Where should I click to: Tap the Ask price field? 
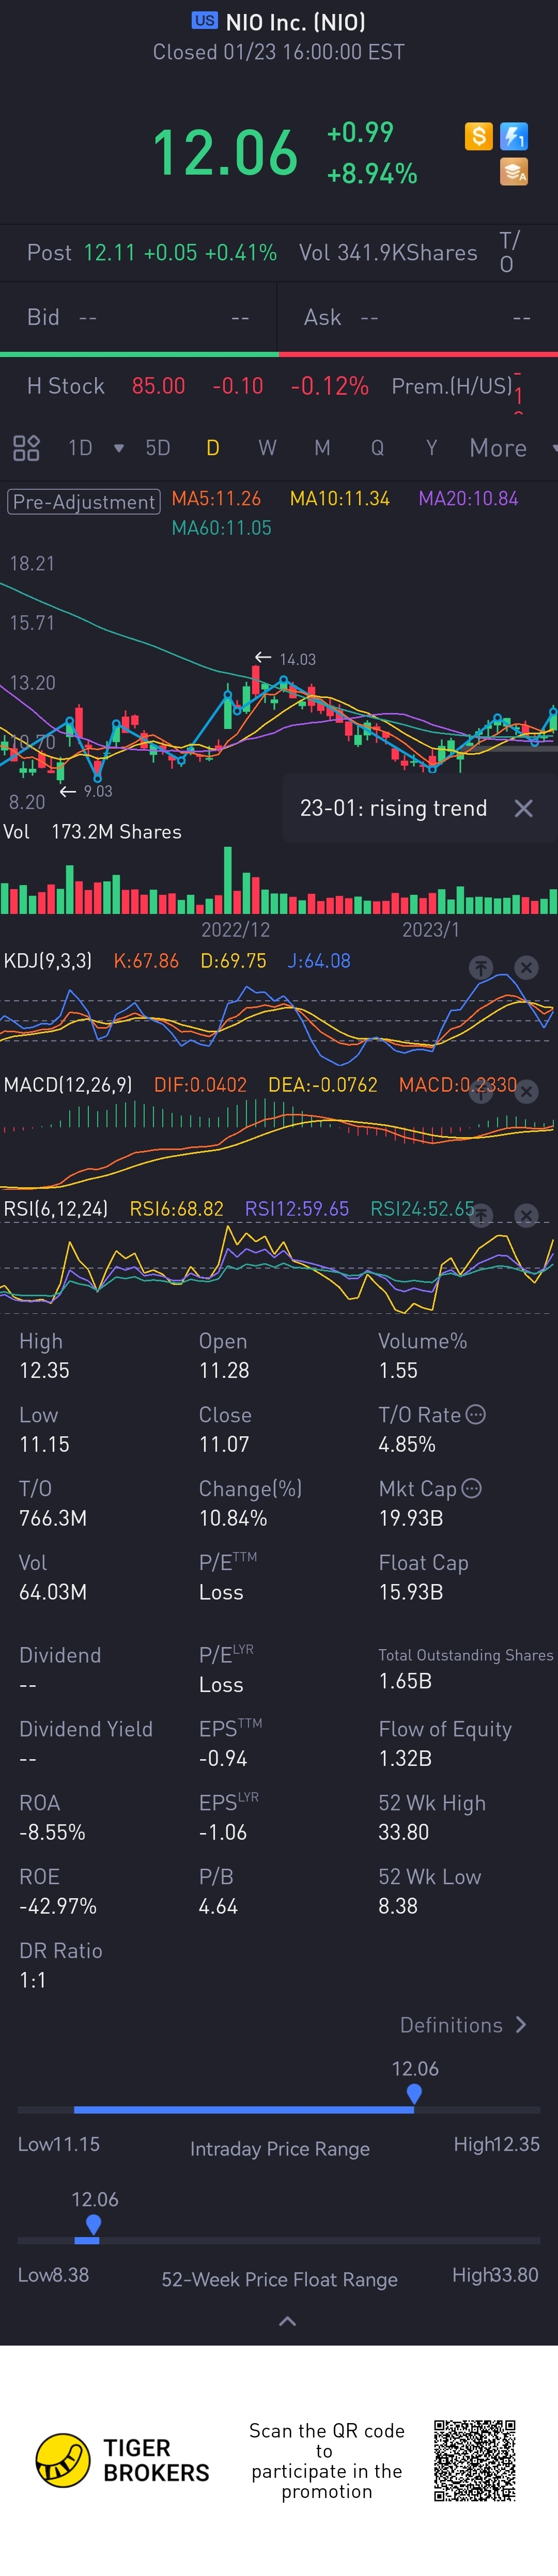click(417, 317)
